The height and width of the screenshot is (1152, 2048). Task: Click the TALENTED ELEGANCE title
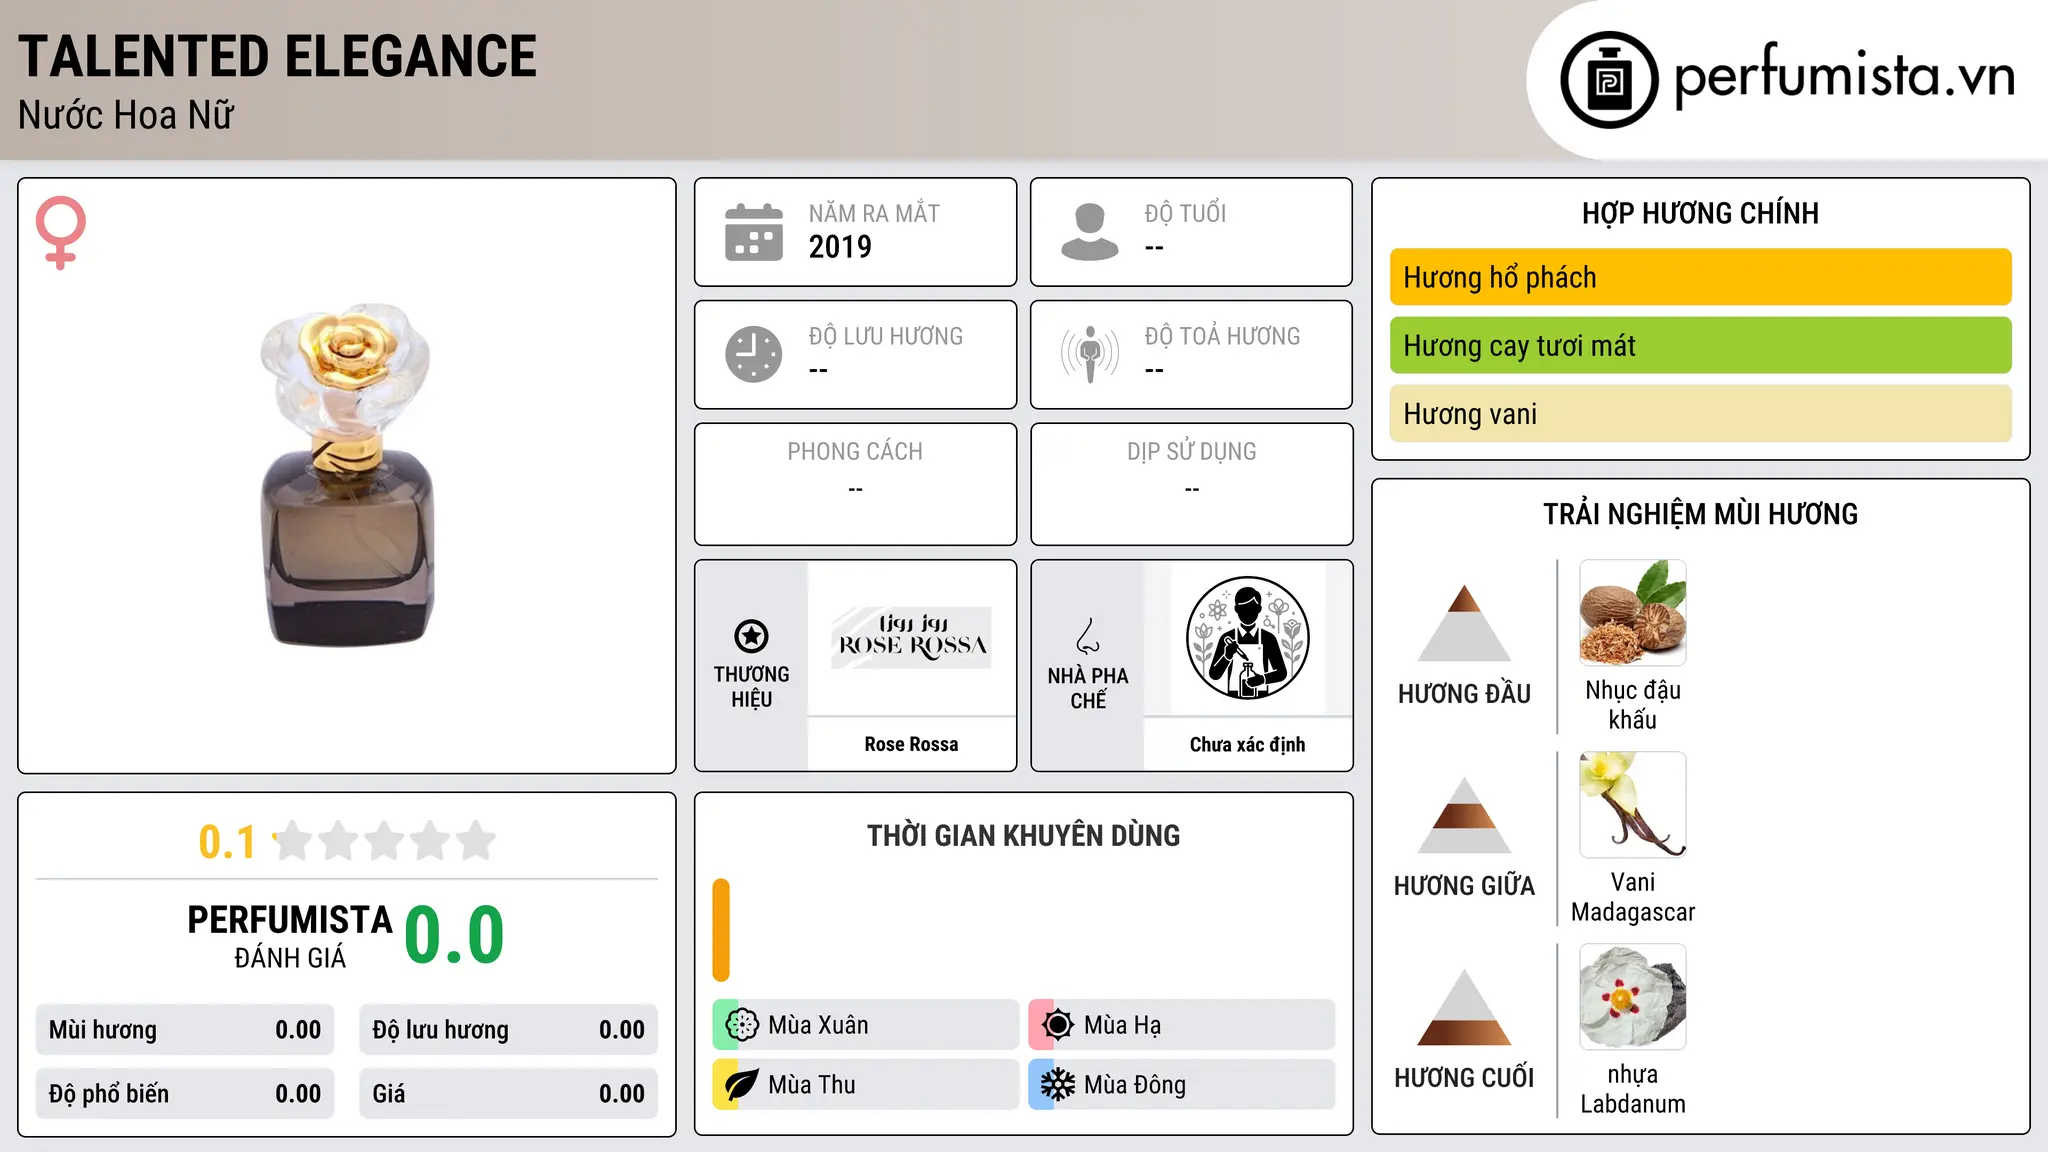click(277, 56)
